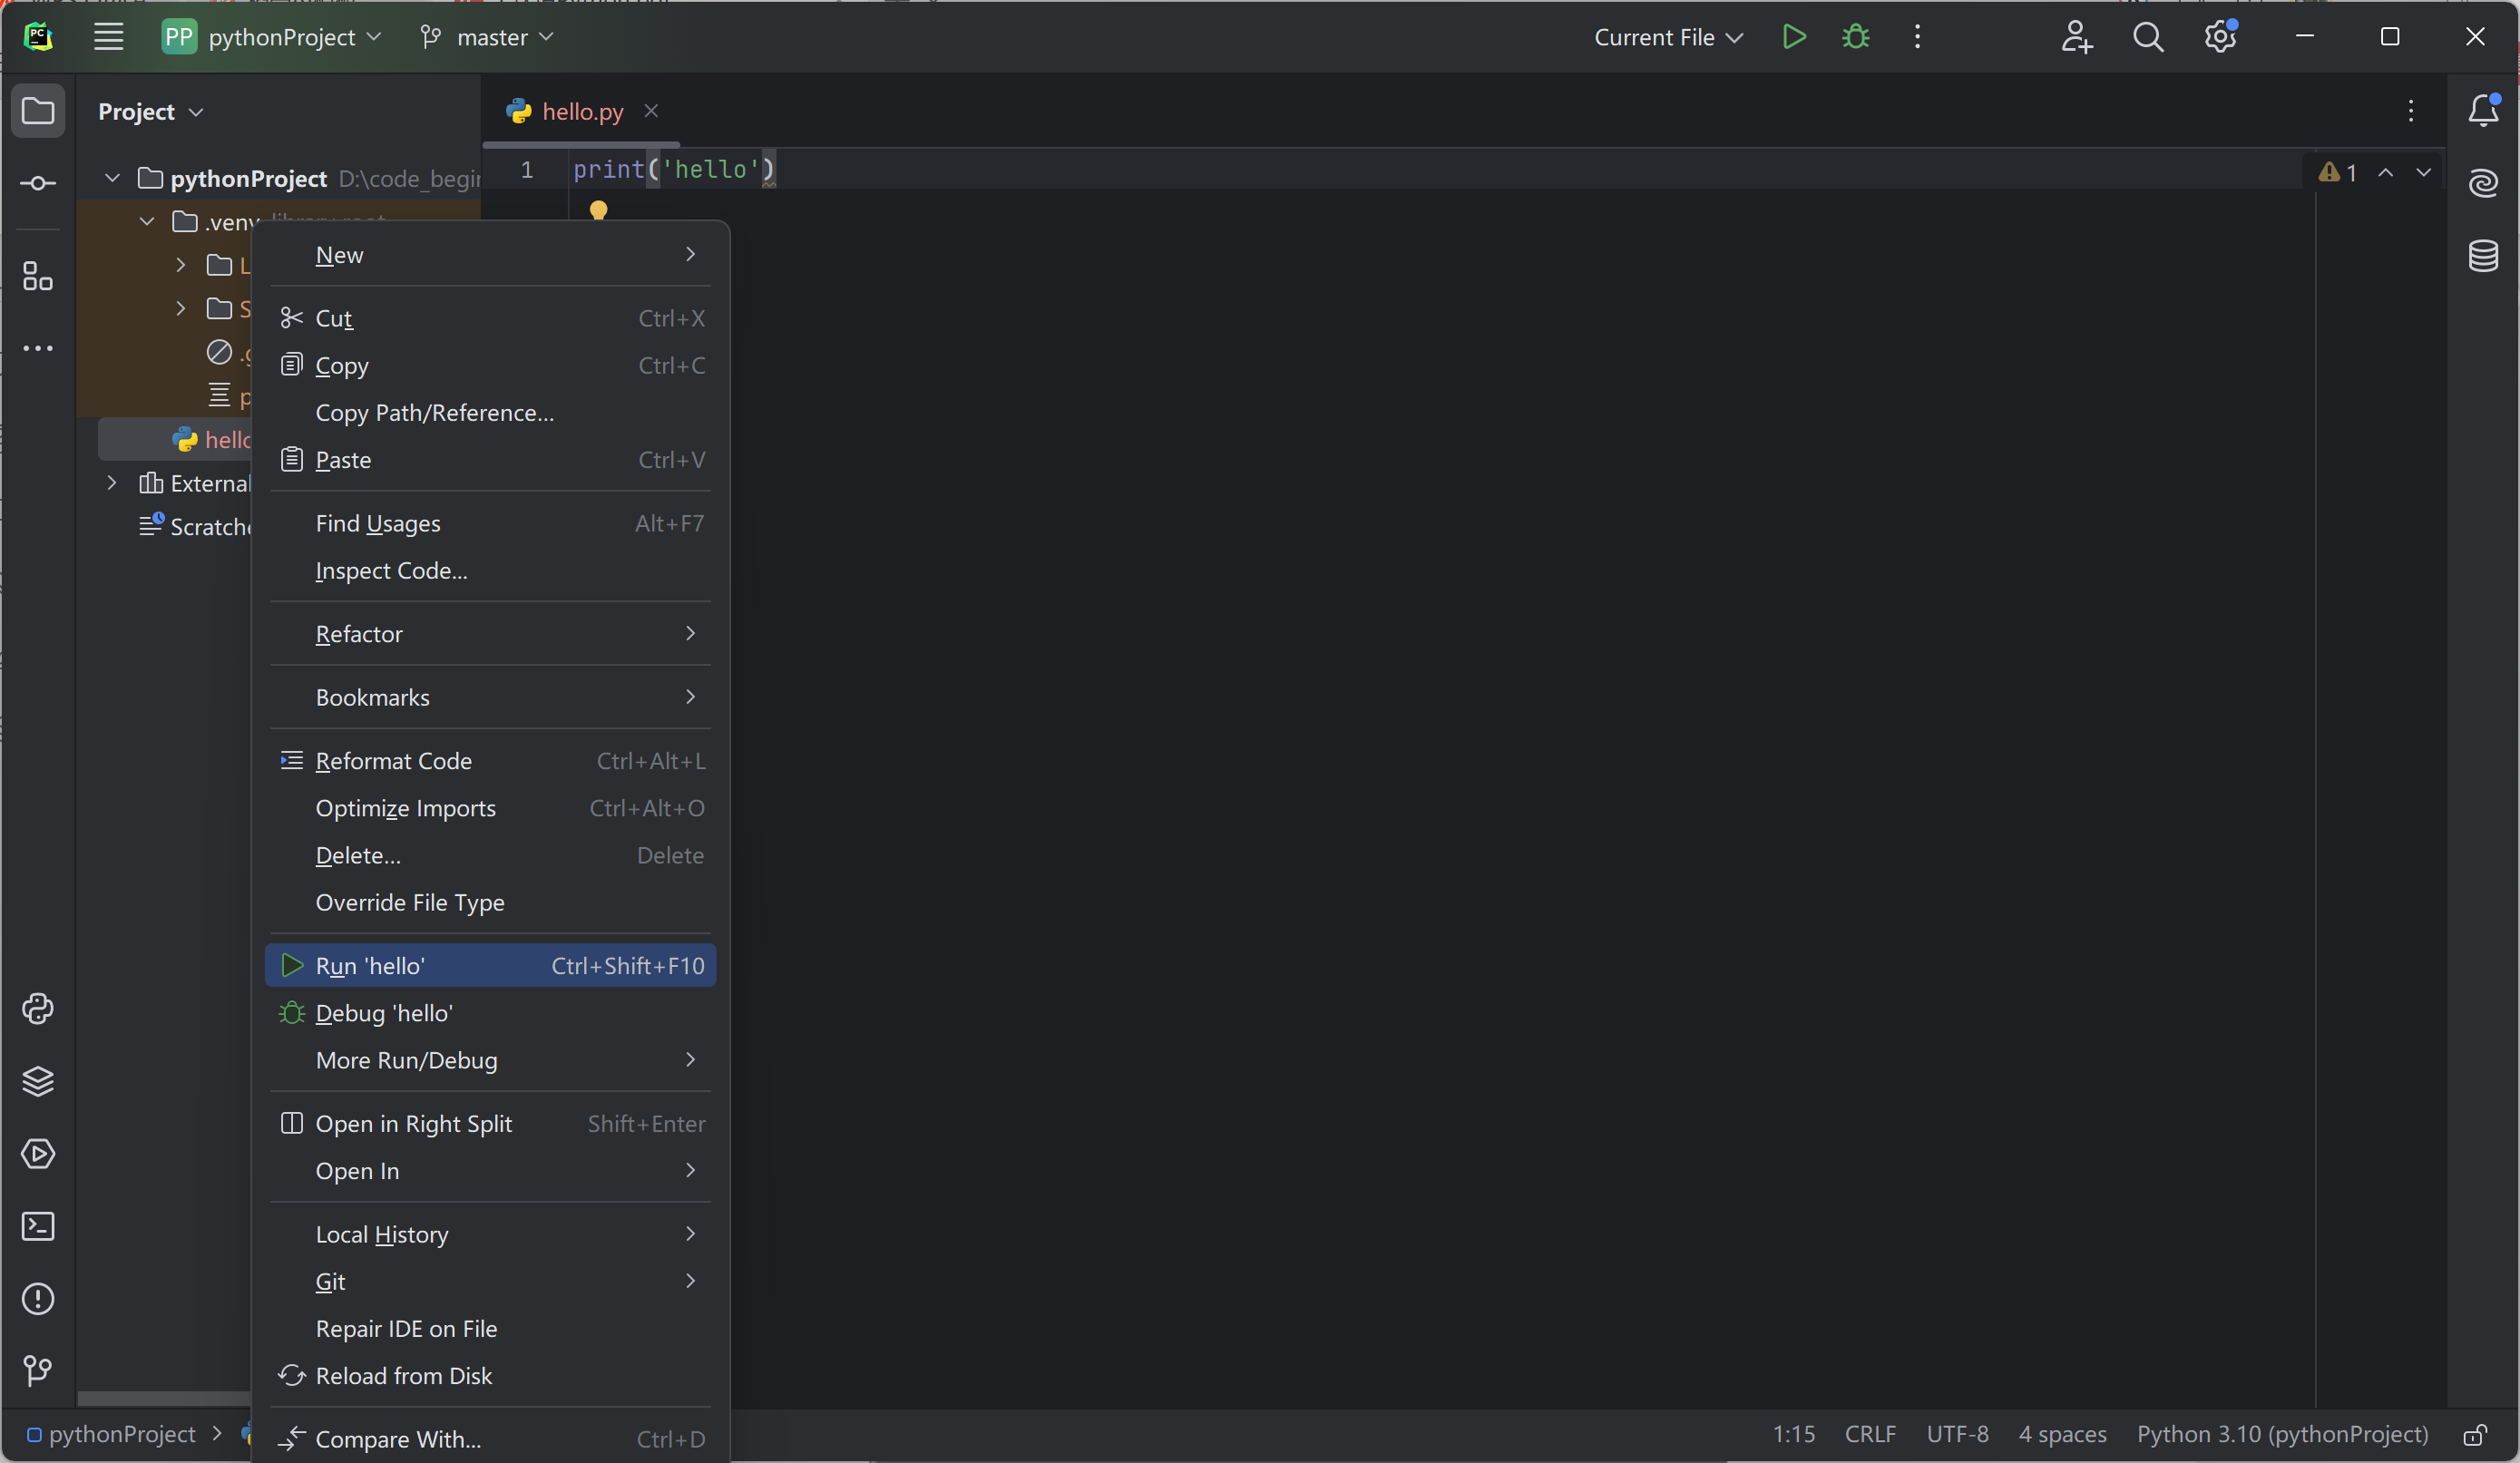2520x1463 pixels.
Task: Open the Terminal tool window
Action: (38, 1226)
